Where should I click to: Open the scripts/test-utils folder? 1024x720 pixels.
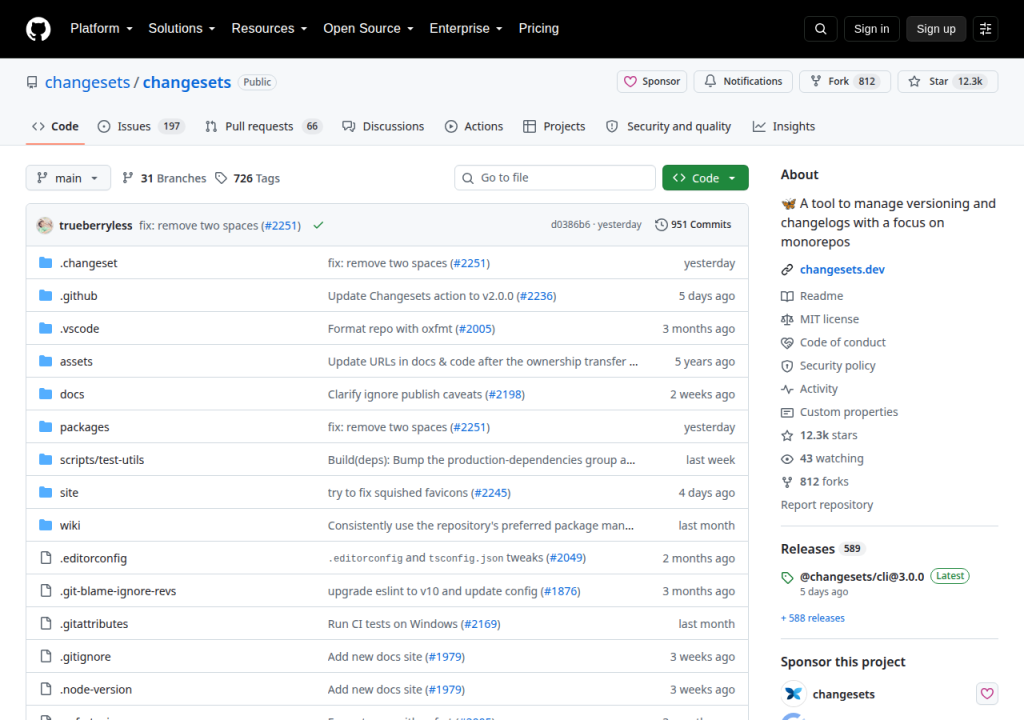coord(102,460)
